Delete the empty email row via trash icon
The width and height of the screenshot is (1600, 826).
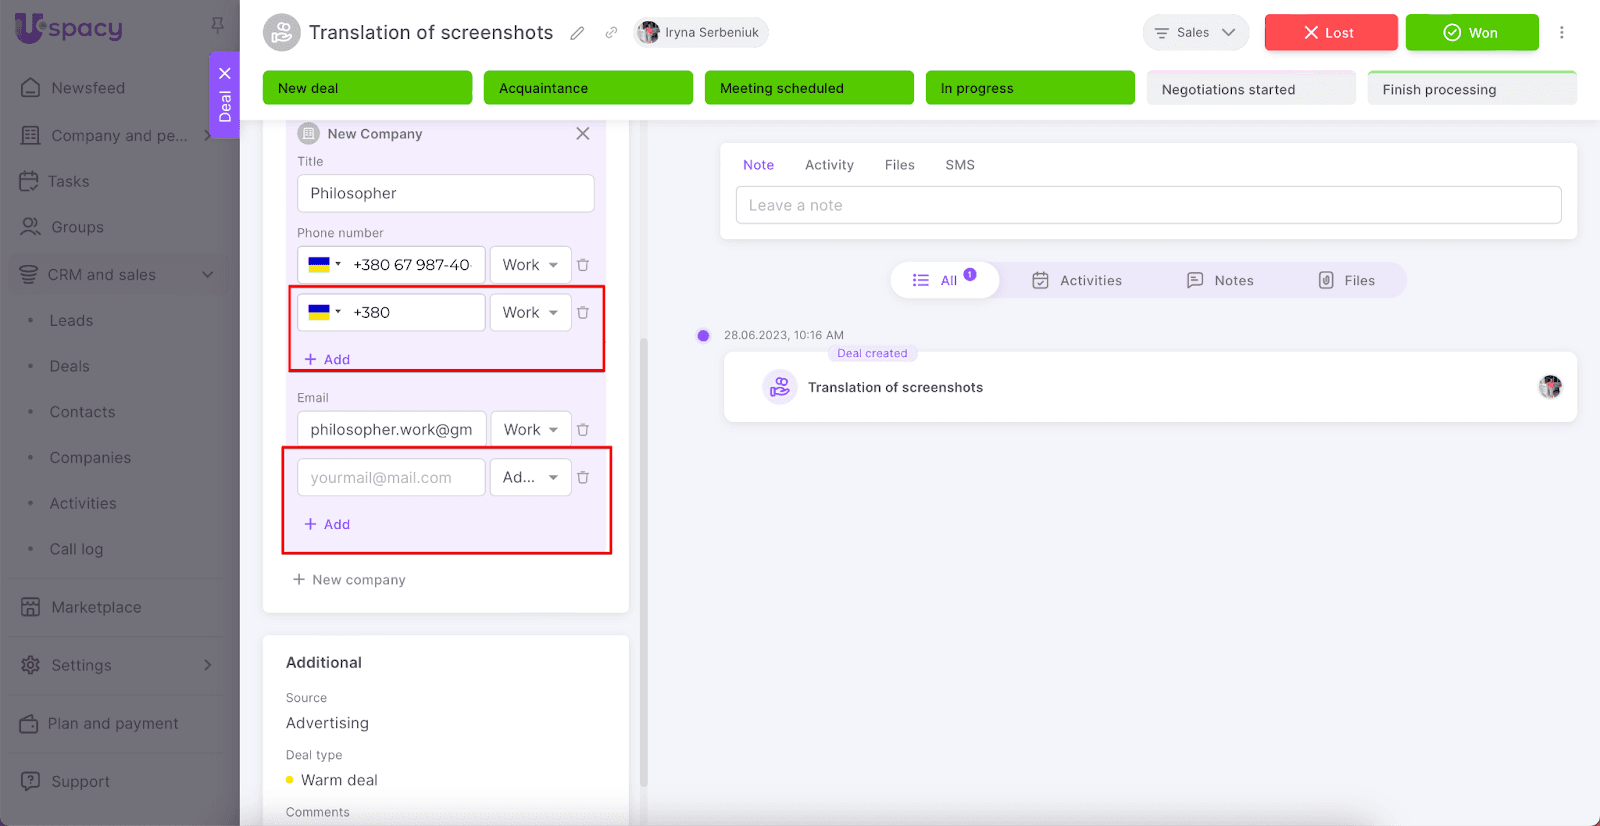click(583, 478)
